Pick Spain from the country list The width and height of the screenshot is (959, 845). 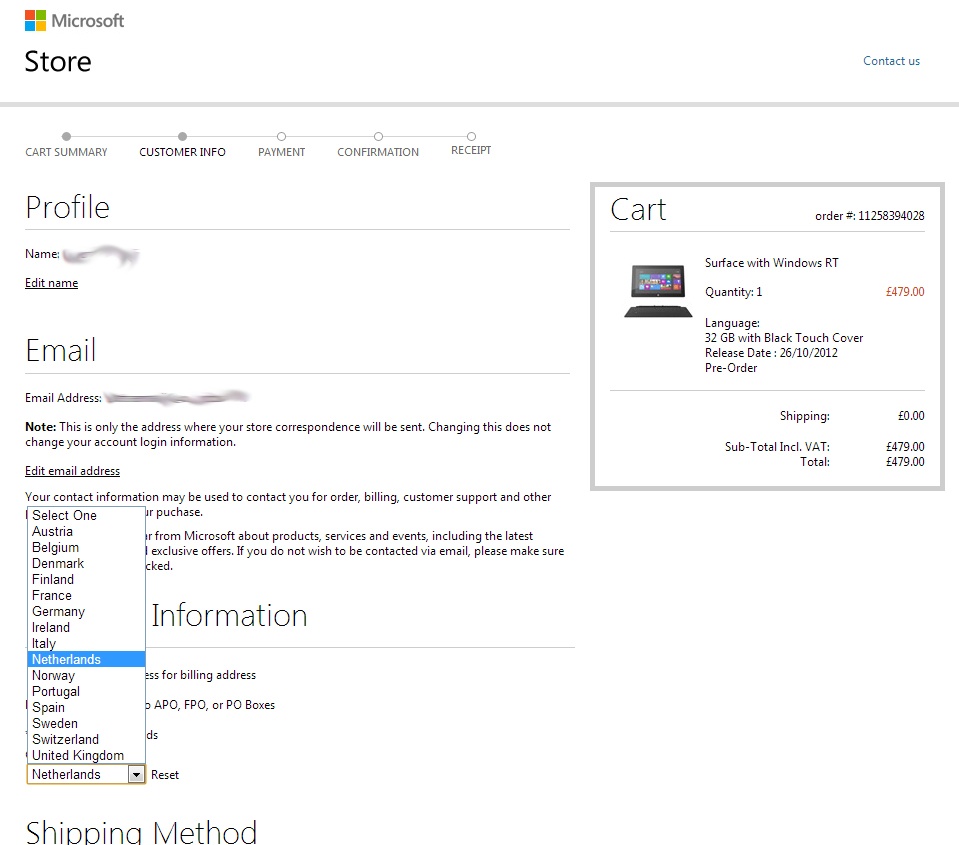click(x=86, y=707)
